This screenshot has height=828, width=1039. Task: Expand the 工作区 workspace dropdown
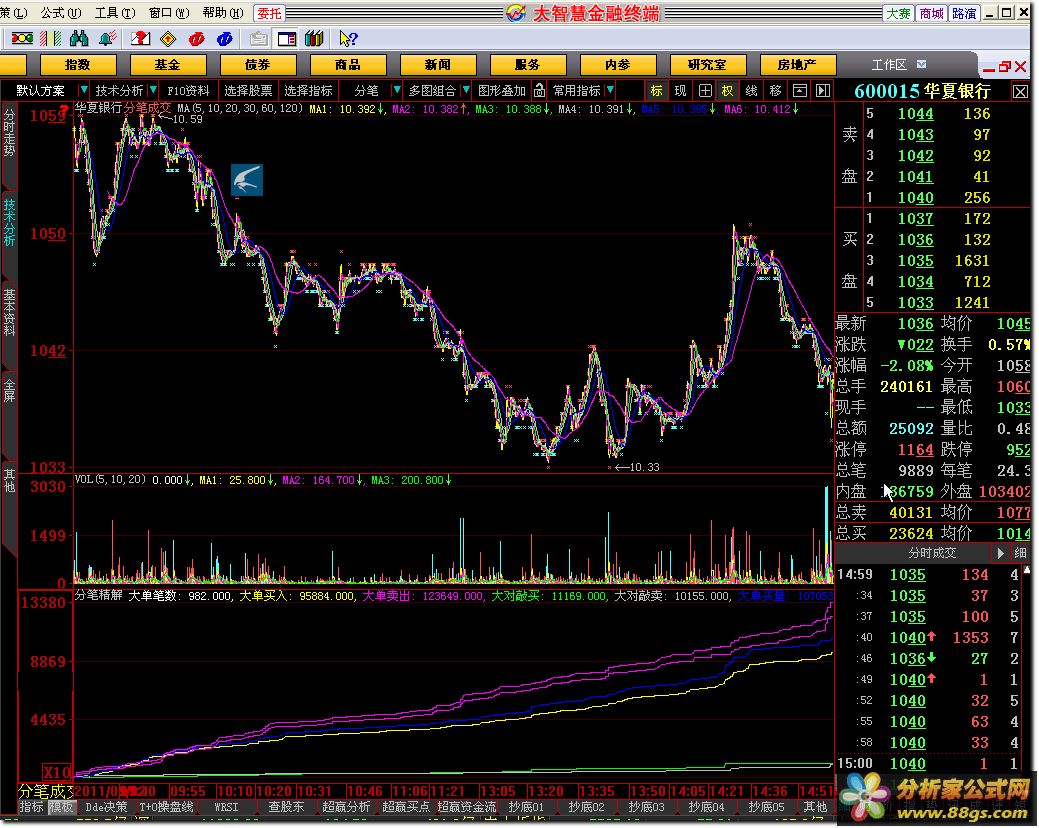click(x=921, y=64)
